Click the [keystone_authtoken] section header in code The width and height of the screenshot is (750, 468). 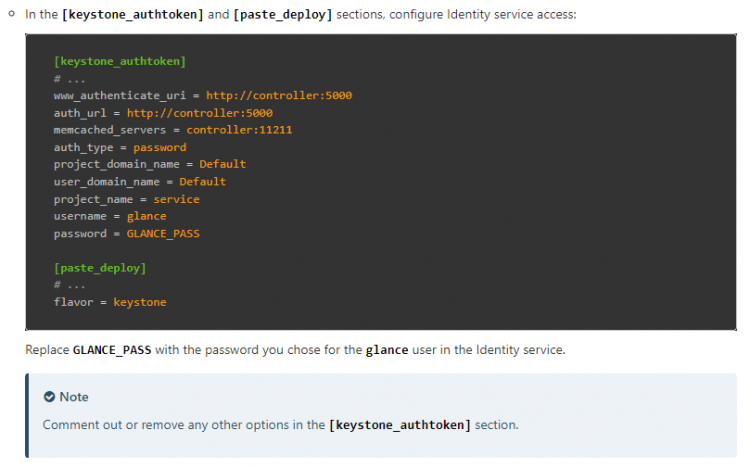tap(120, 62)
